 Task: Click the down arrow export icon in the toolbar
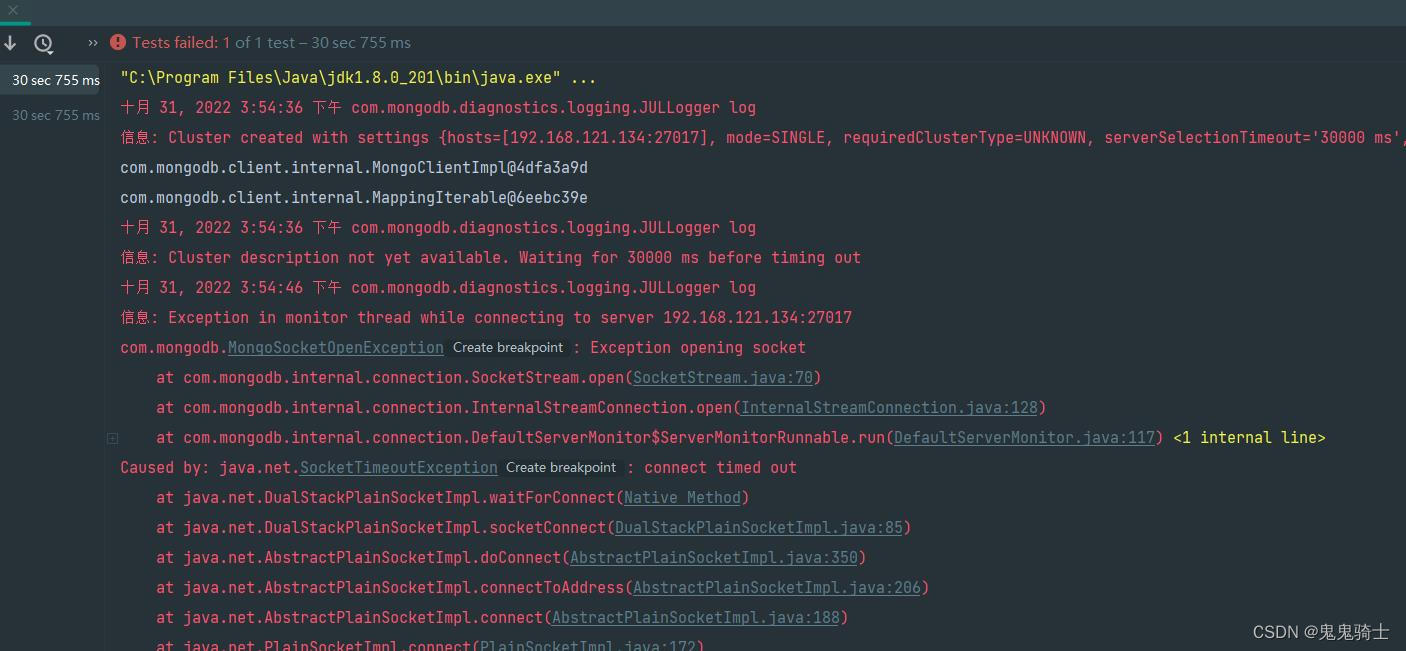(11, 43)
